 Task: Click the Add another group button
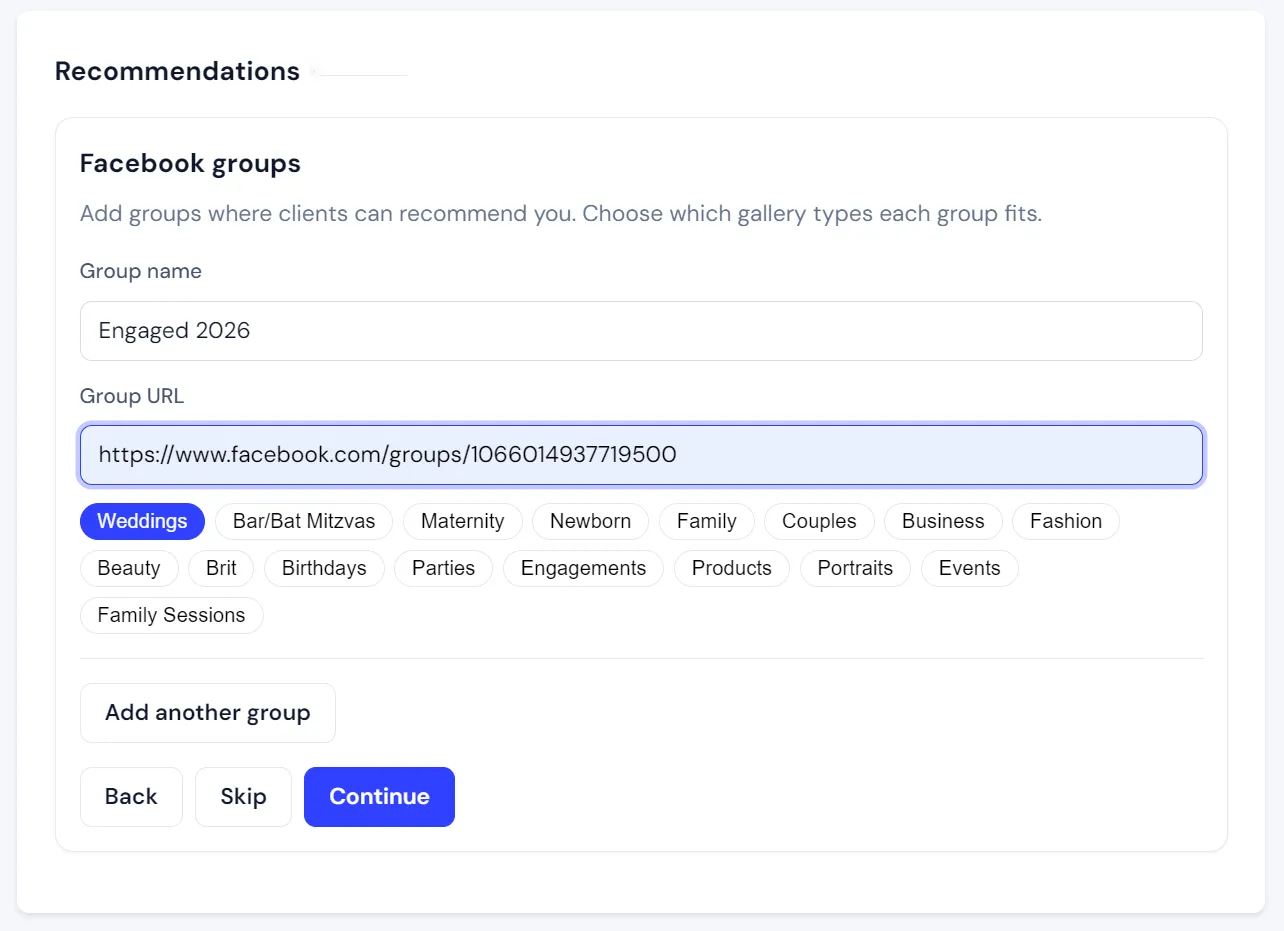click(x=208, y=713)
